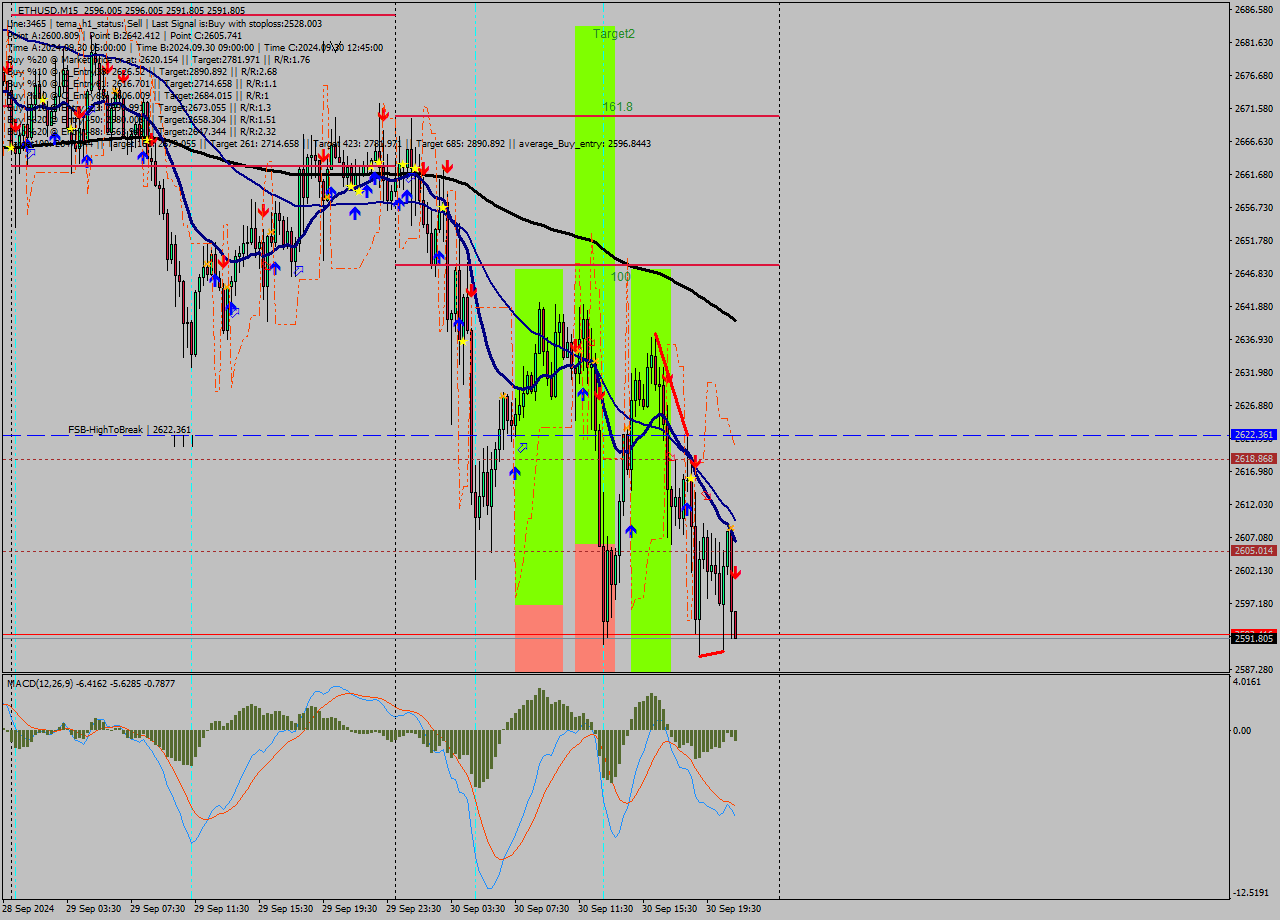The width and height of the screenshot is (1280, 920).
Task: Click the 2607.080 price scale value
Action: [x=1254, y=538]
